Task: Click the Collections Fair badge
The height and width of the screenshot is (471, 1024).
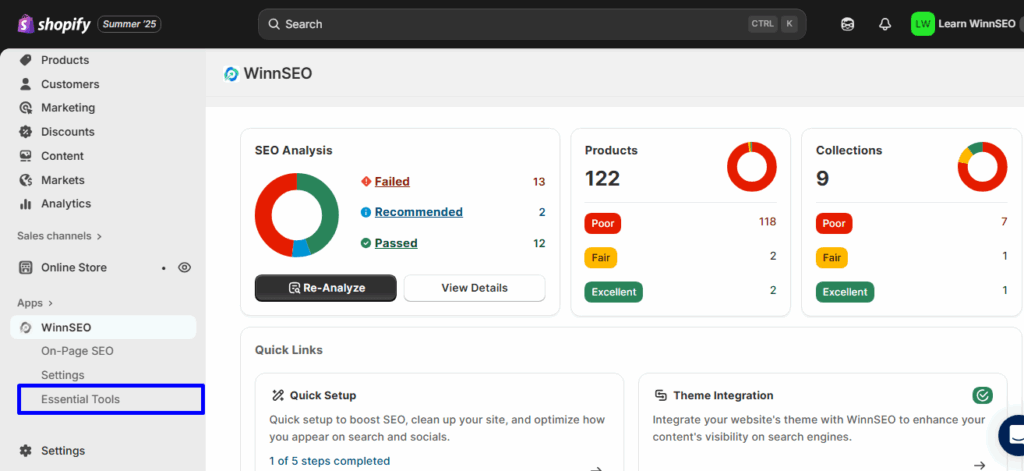Action: click(832, 257)
